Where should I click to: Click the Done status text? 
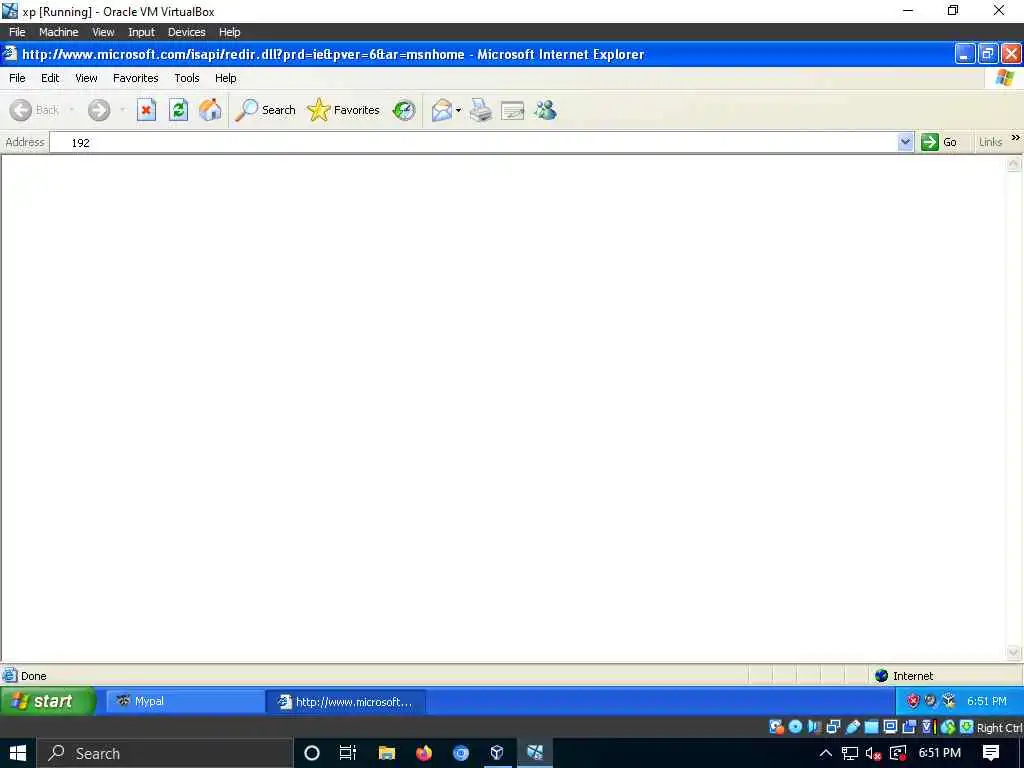33,676
